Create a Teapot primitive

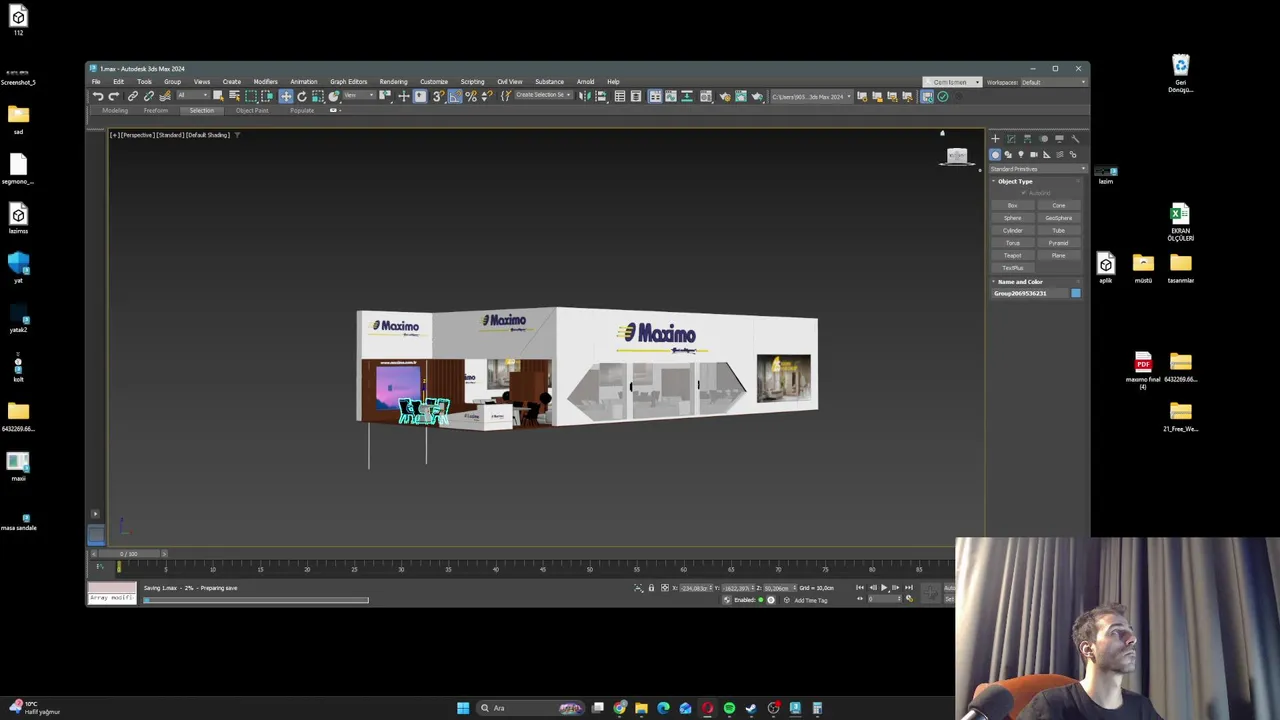pos(1013,255)
